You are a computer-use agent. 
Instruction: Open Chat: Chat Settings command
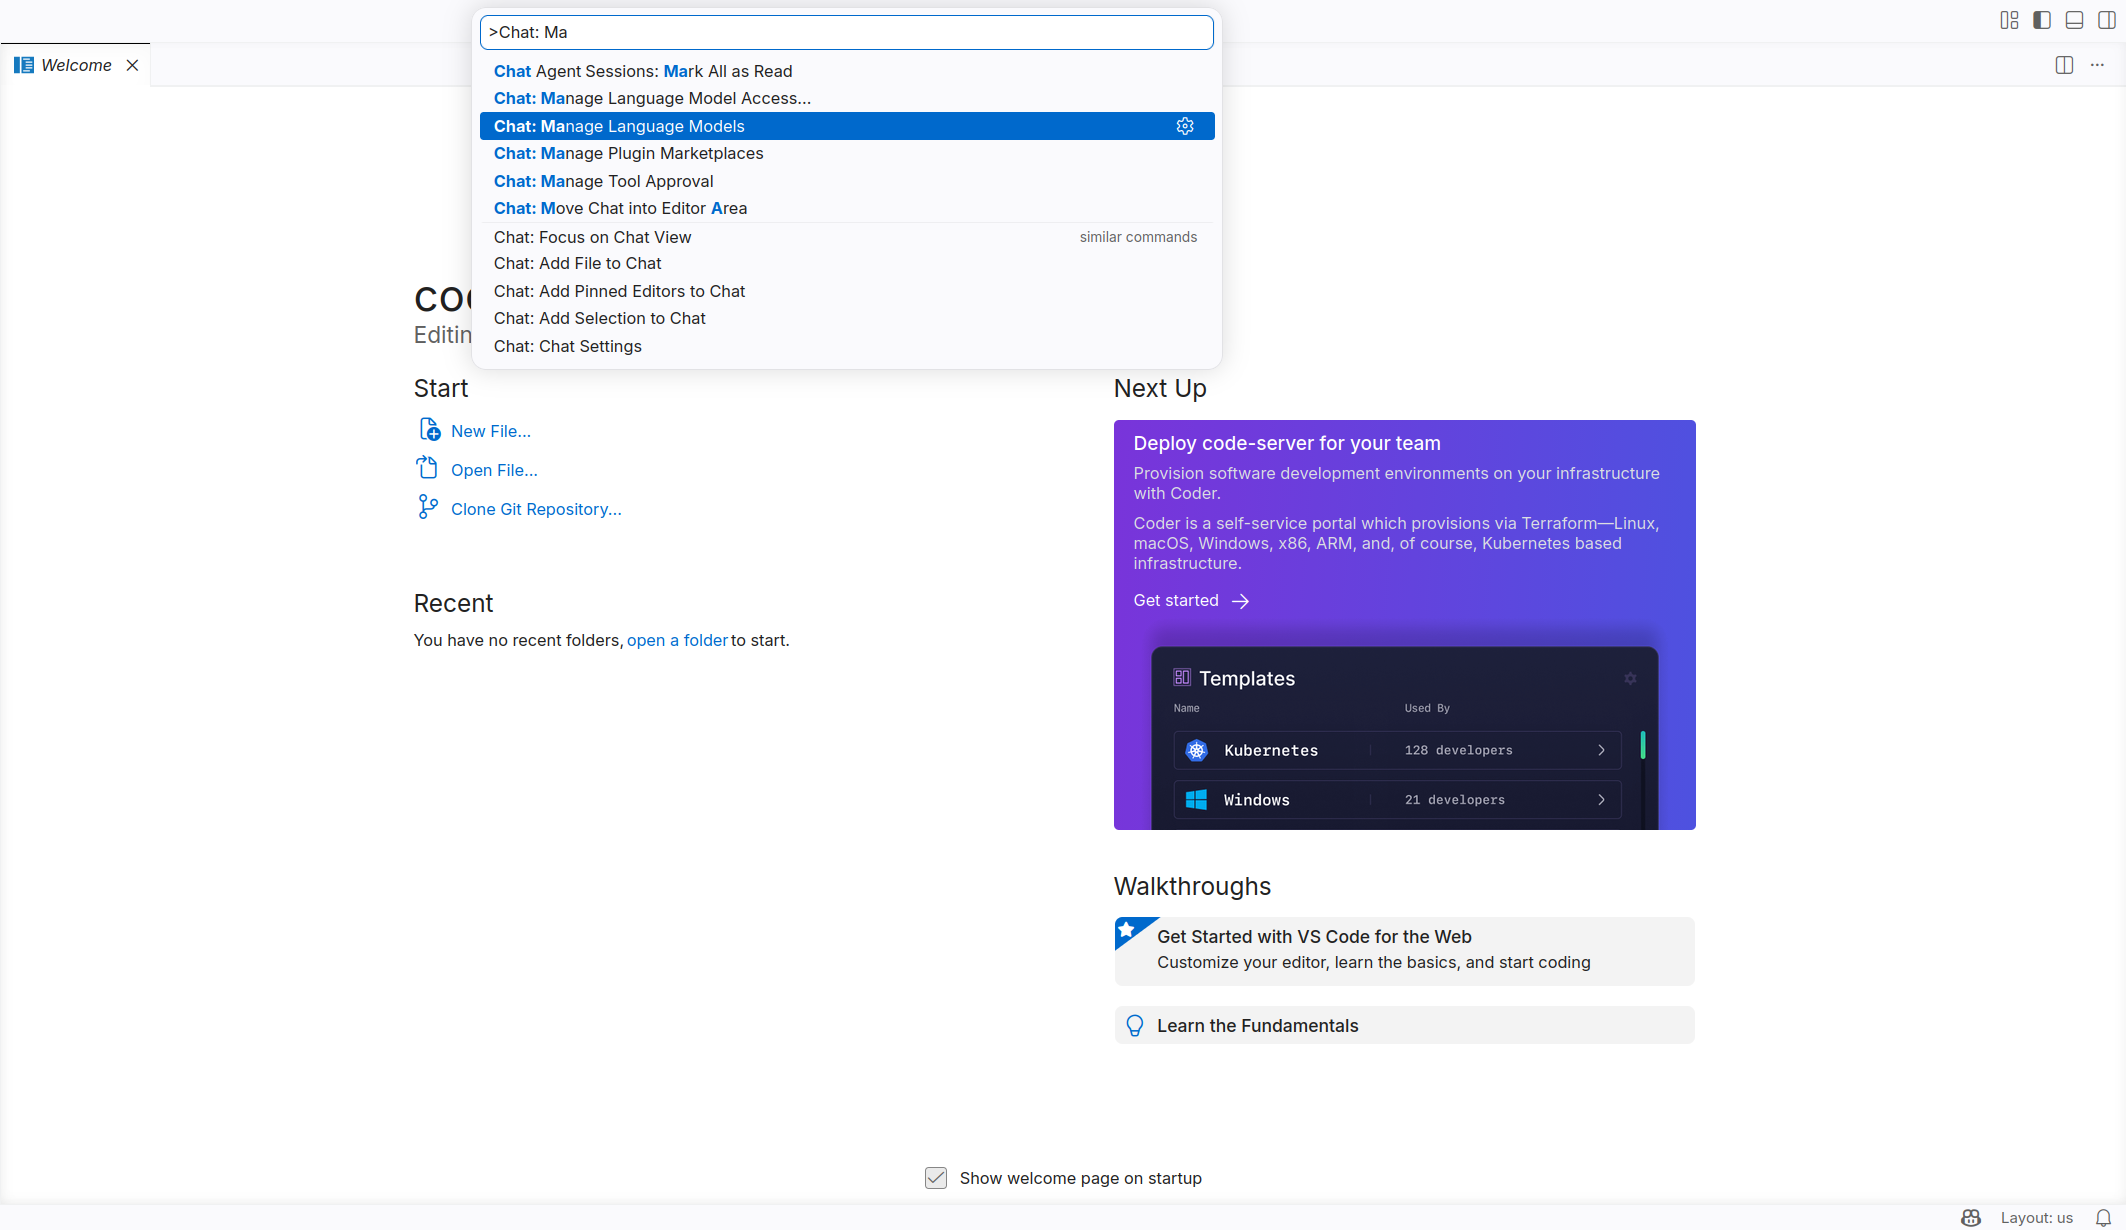point(847,346)
